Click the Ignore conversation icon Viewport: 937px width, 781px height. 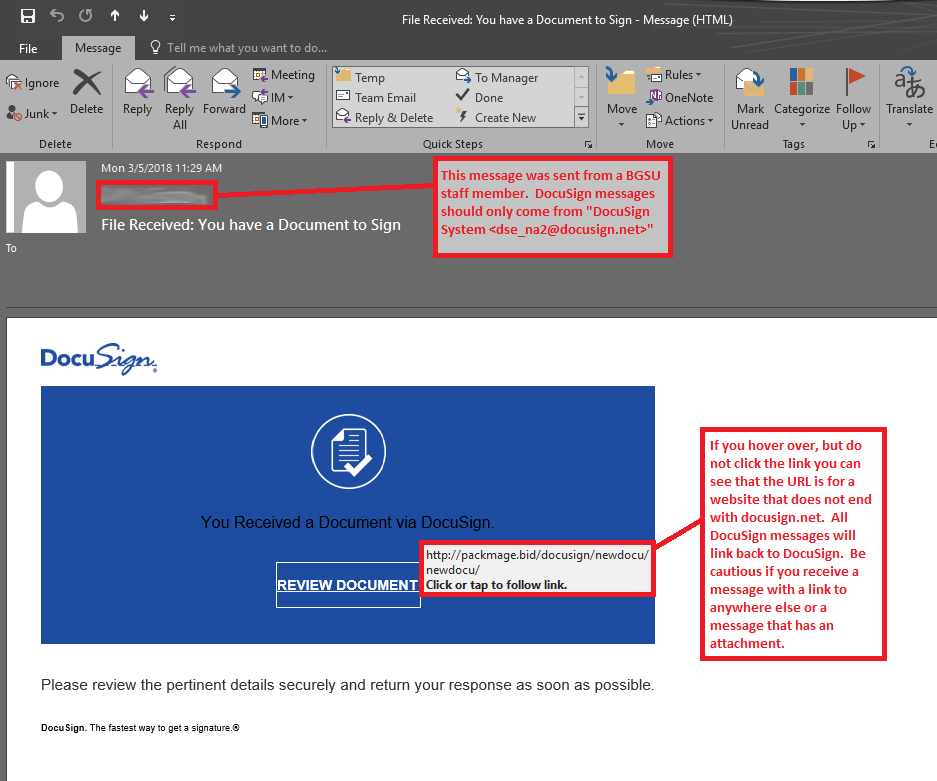point(33,83)
